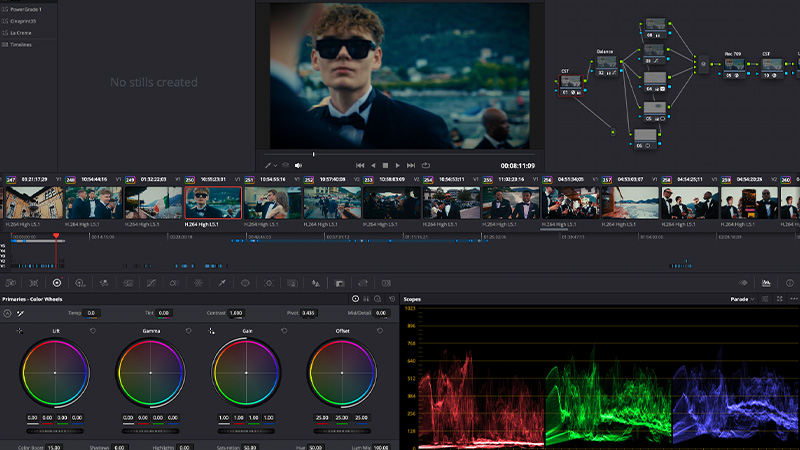This screenshot has height=450, width=800.
Task: Switch to primaries log wheels mode
Action: (x=378, y=299)
